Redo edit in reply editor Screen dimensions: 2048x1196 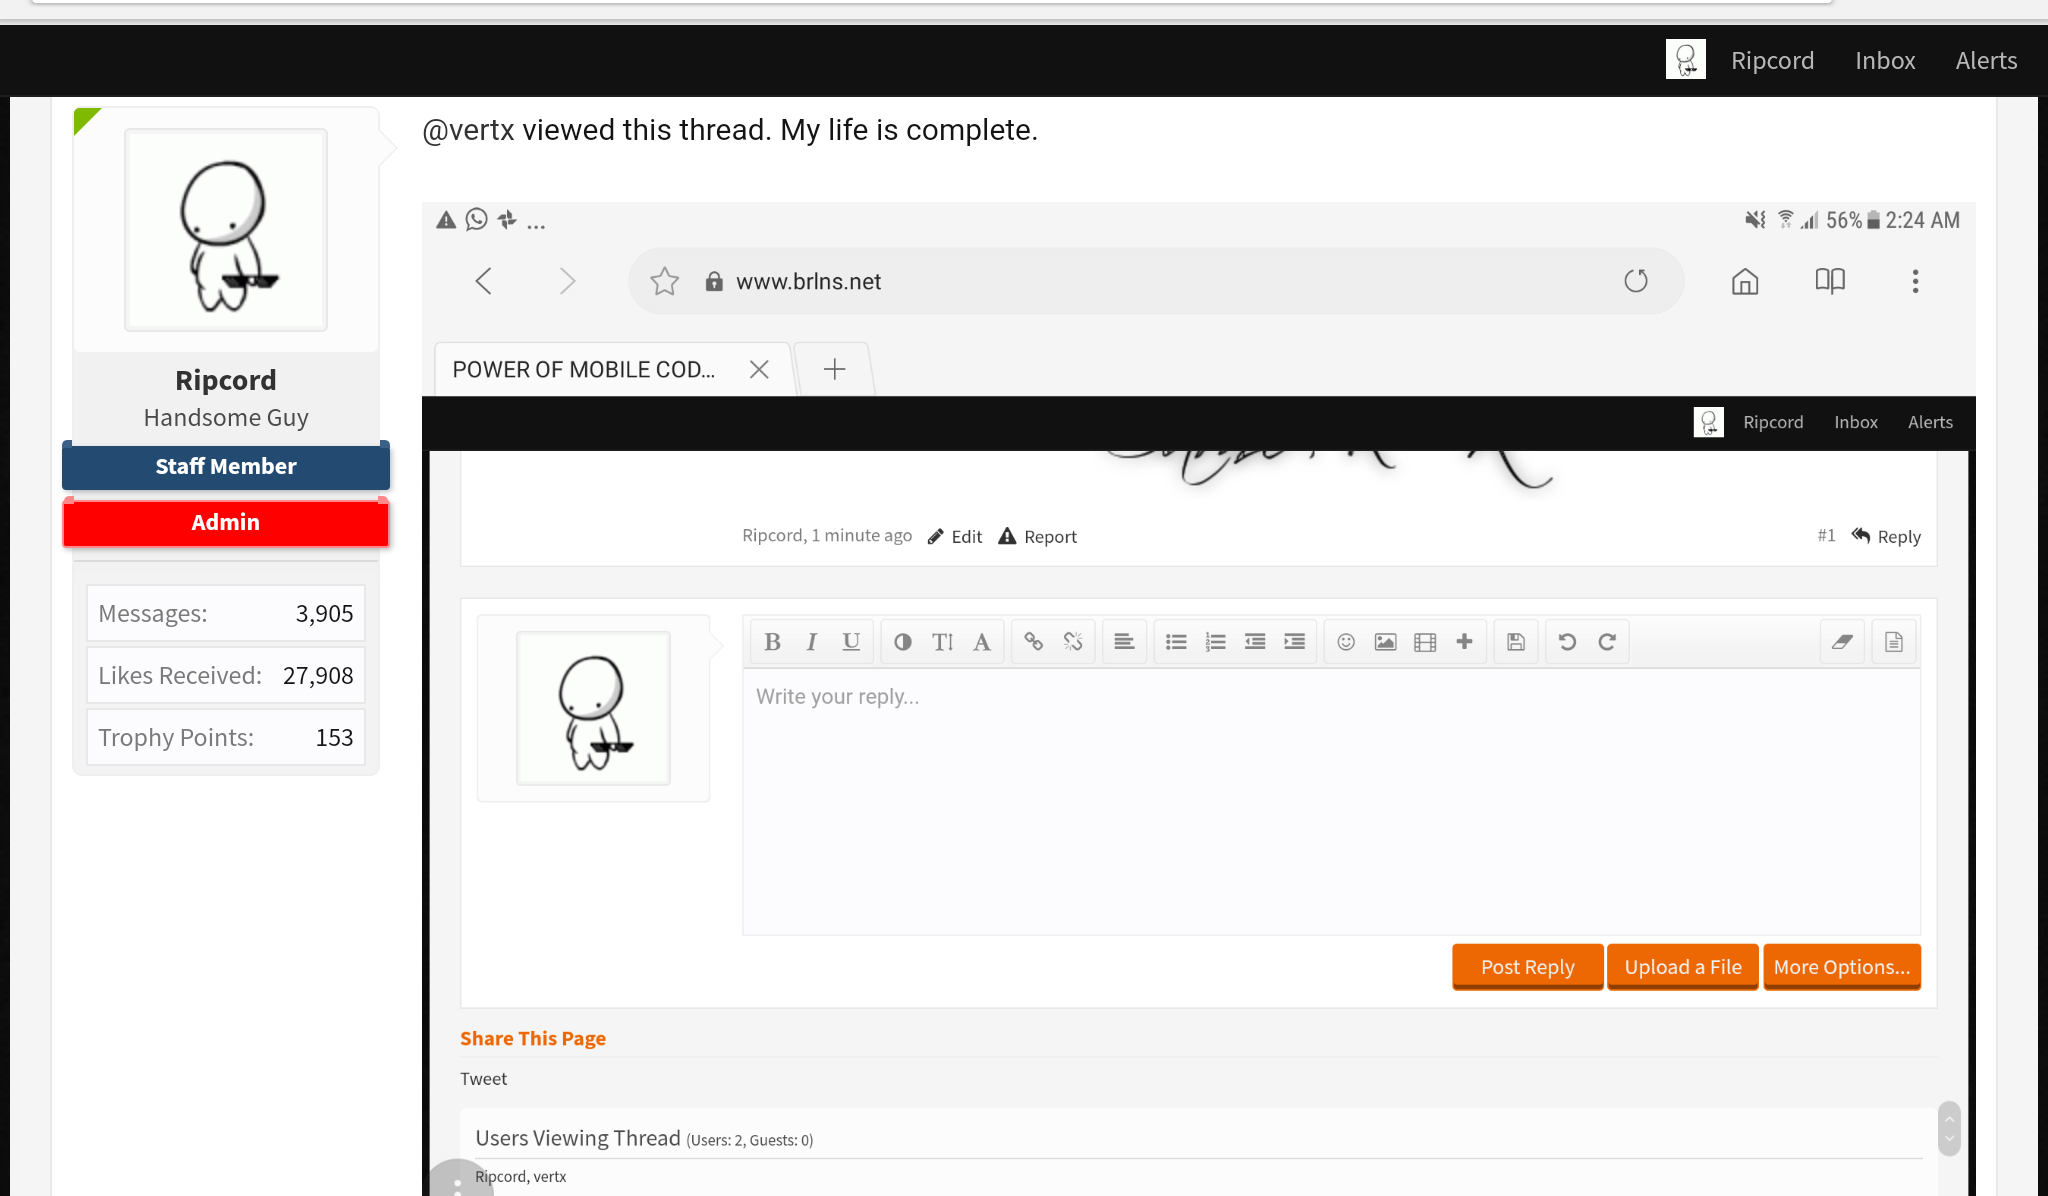click(x=1607, y=642)
